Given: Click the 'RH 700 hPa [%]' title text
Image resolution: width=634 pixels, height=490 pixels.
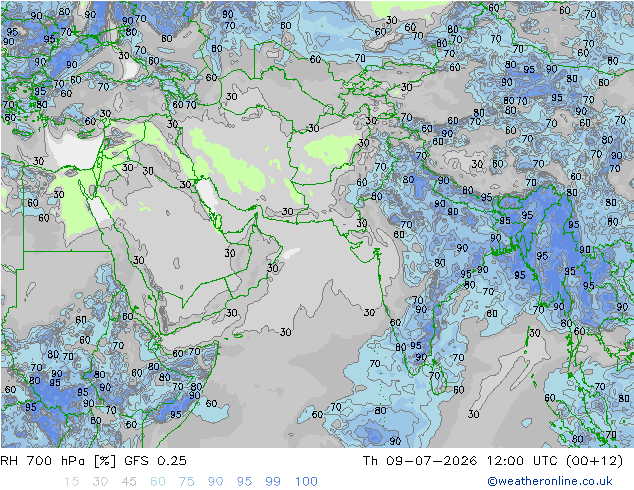Looking at the screenshot, I should (58, 460).
